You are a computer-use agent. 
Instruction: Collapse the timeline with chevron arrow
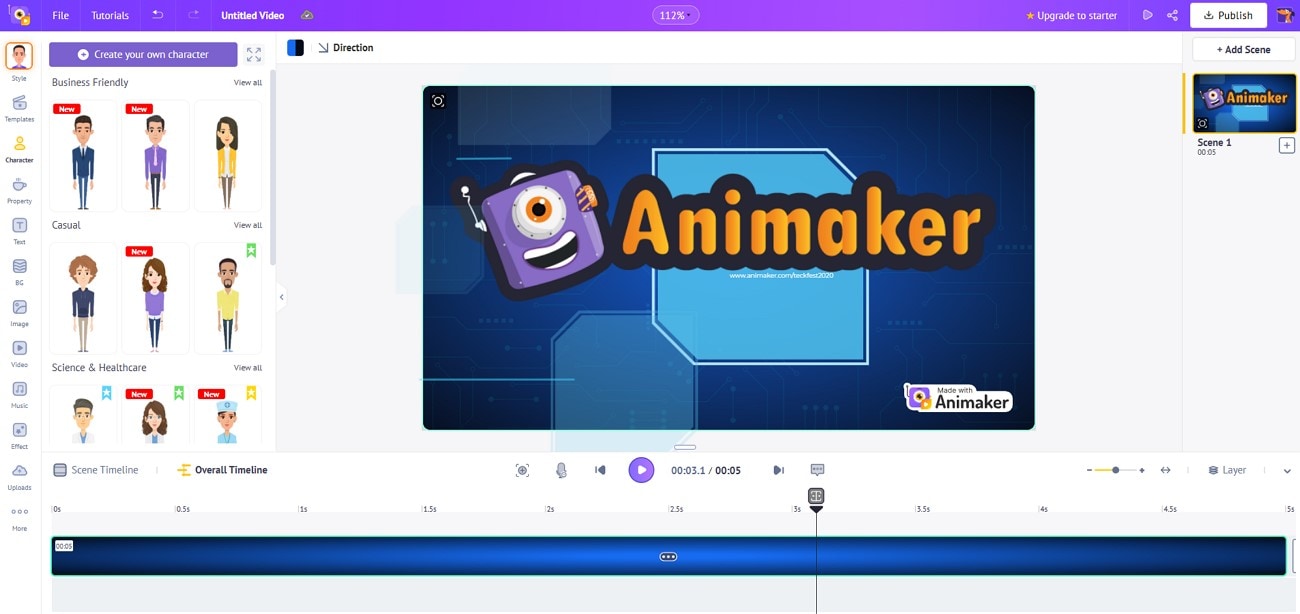tap(1287, 470)
